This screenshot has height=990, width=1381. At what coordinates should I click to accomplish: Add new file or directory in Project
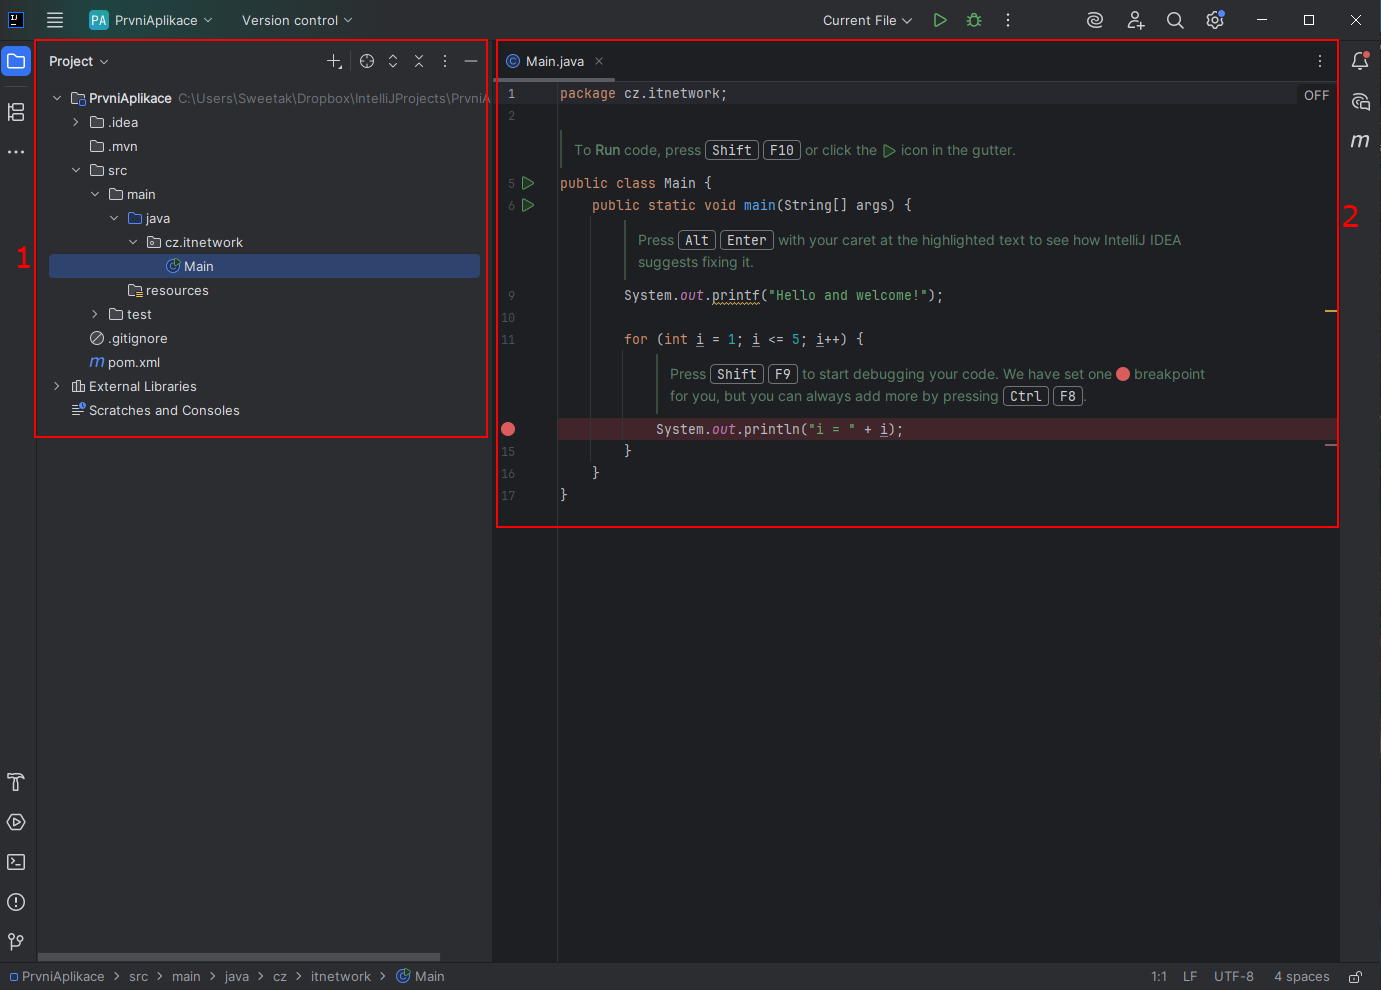coord(335,61)
